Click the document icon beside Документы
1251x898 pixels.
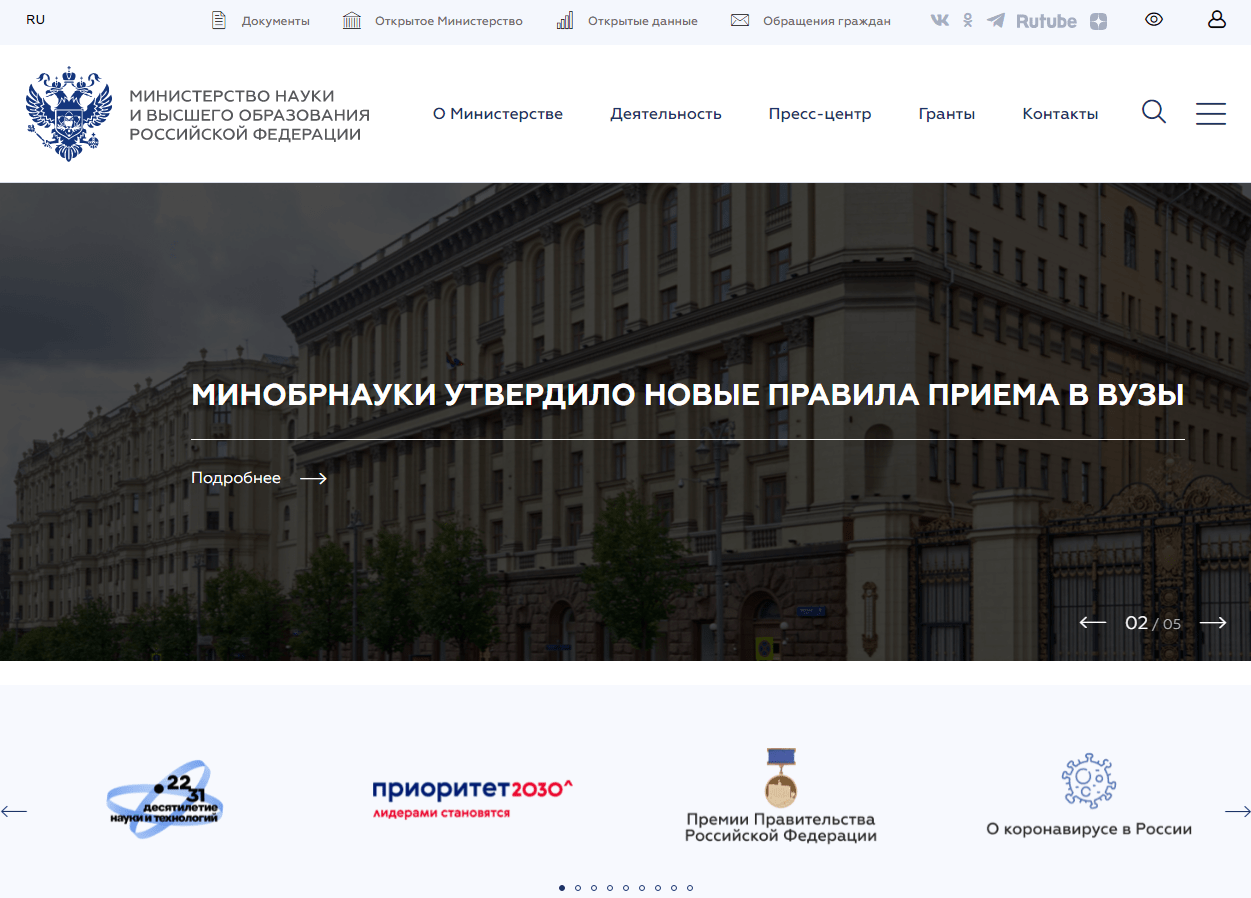click(x=219, y=20)
